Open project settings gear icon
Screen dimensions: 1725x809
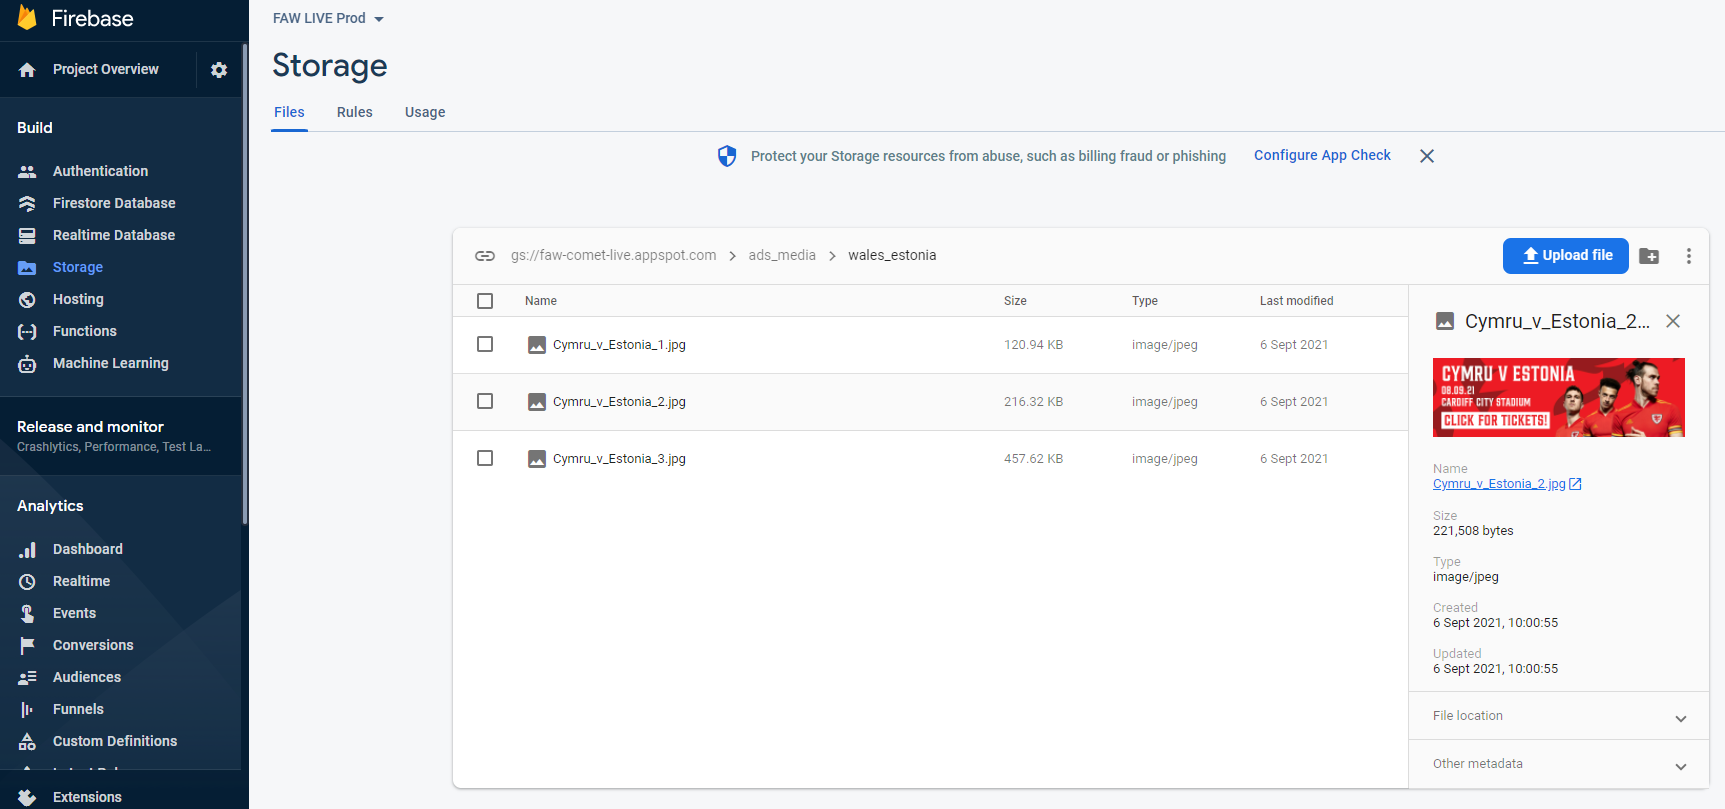(219, 70)
